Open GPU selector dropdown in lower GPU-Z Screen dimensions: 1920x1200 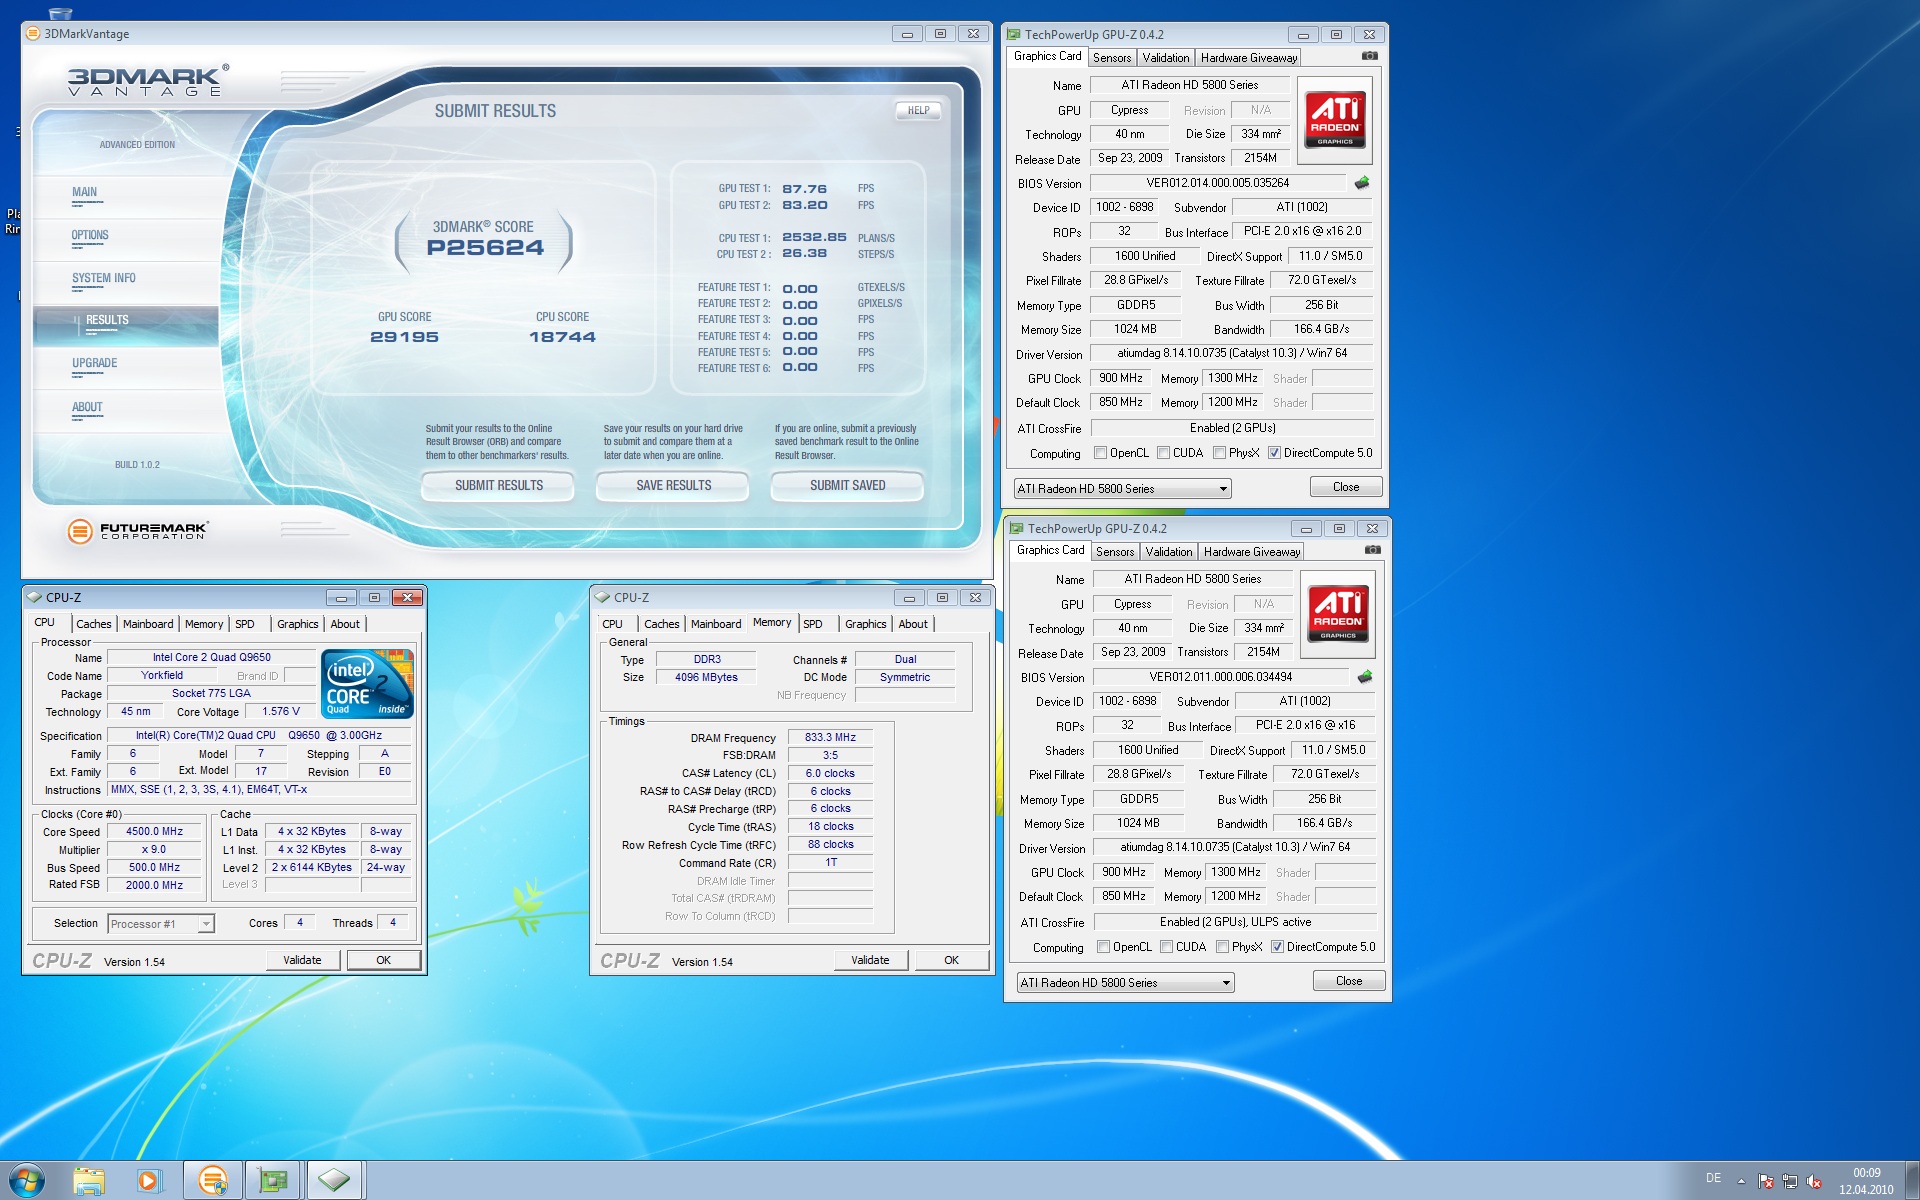1125,983
